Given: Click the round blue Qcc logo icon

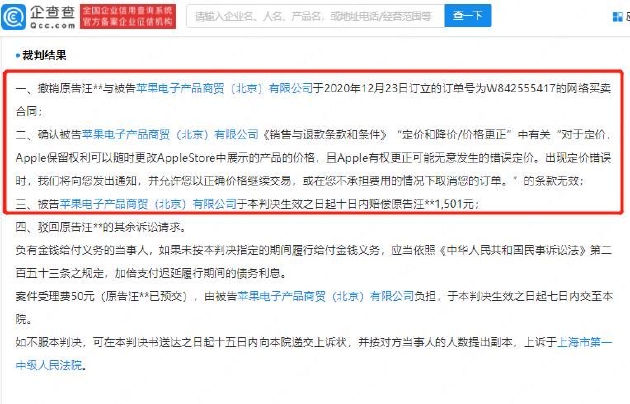Looking at the screenshot, I should click(x=13, y=16).
